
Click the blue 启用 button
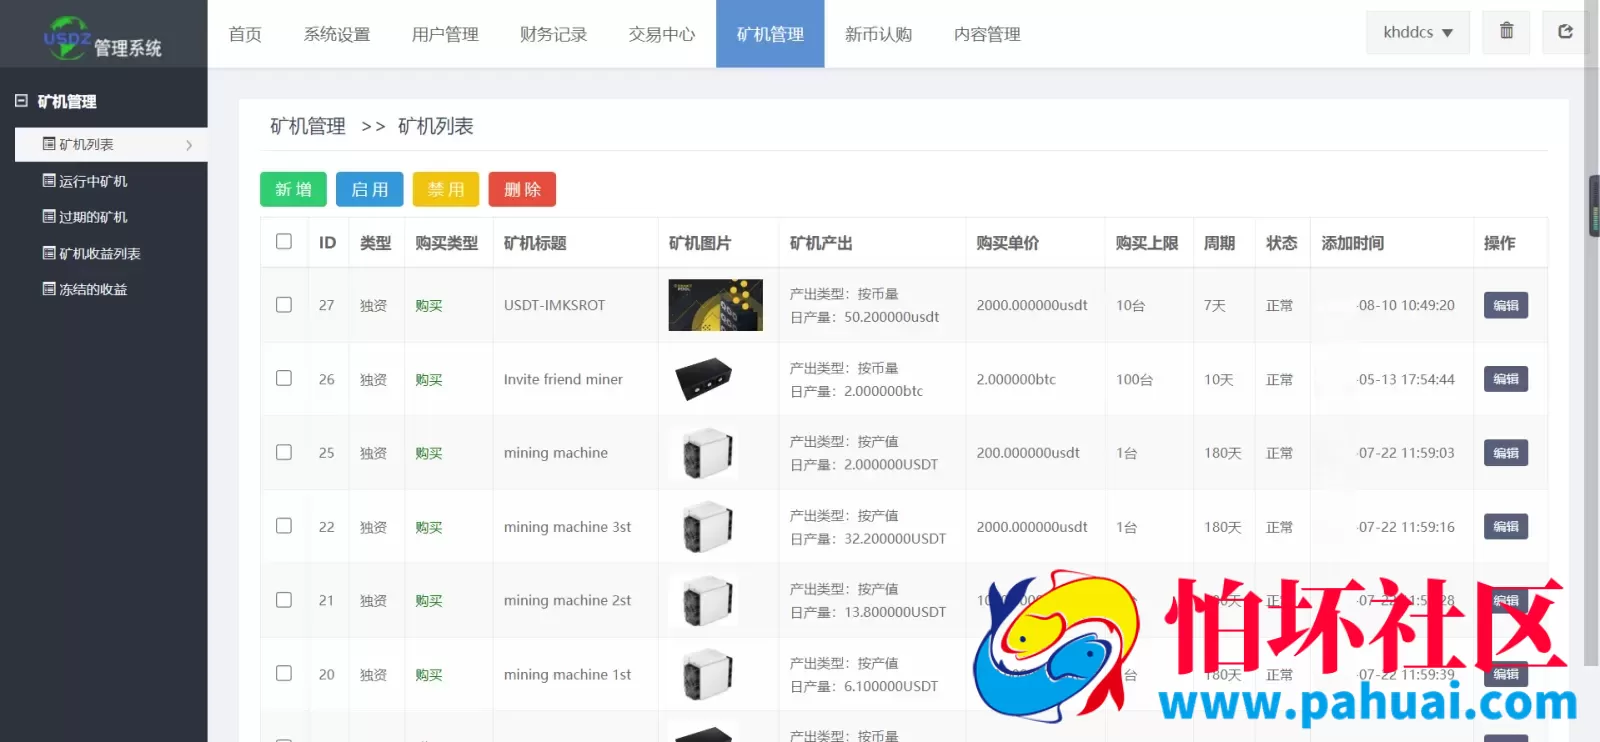pyautogui.click(x=370, y=189)
